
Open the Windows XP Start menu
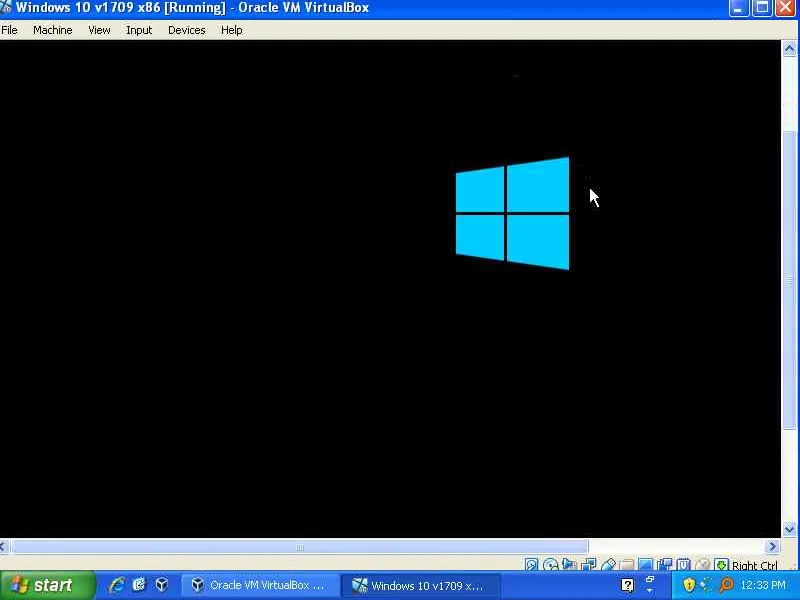[x=47, y=585]
